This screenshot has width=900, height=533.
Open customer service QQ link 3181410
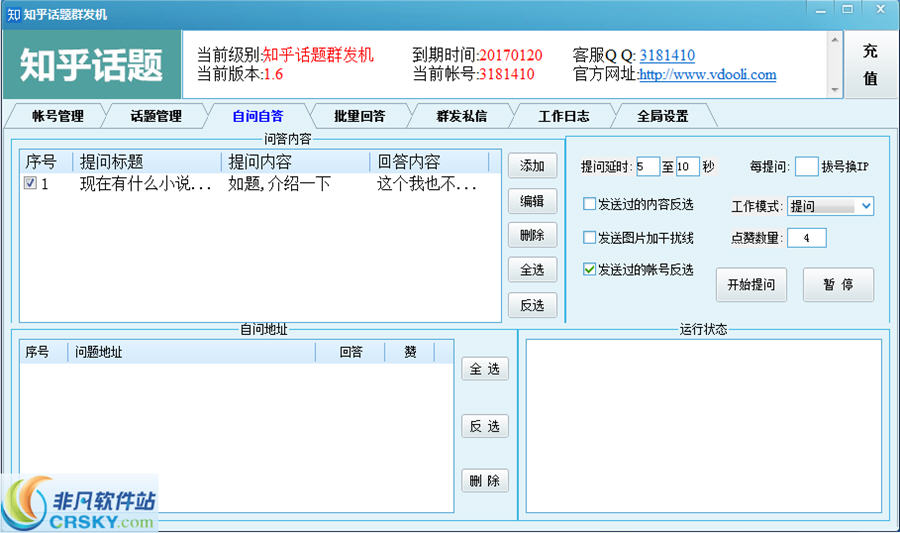pyautogui.click(x=667, y=55)
